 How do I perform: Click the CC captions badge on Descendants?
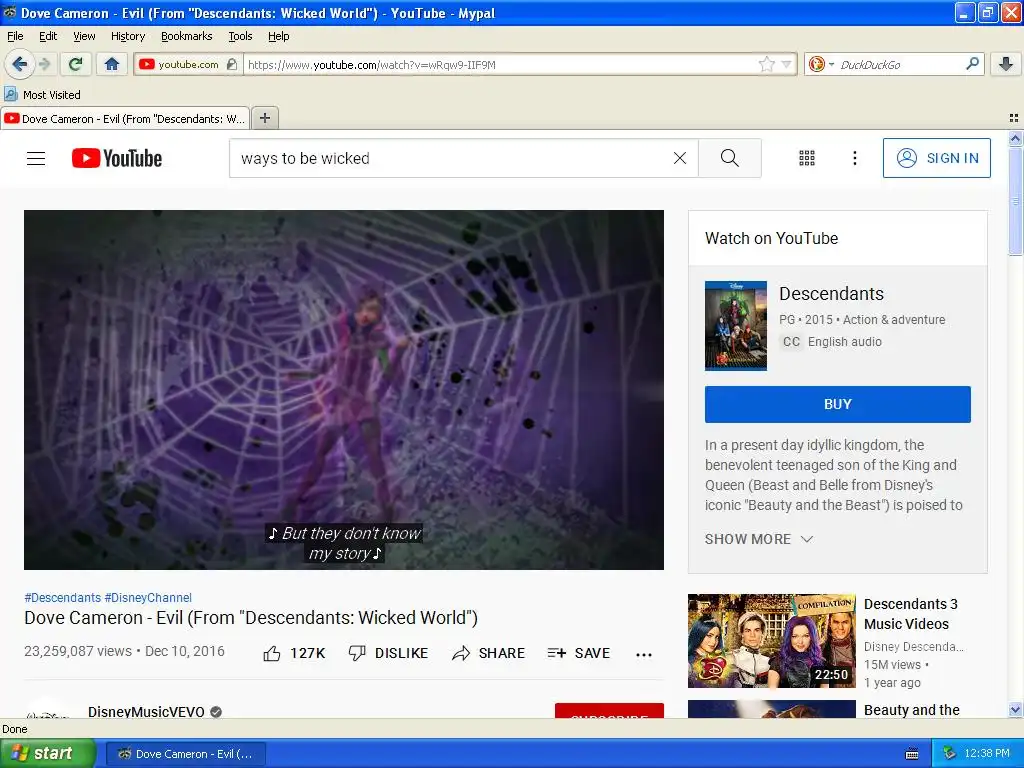point(791,342)
